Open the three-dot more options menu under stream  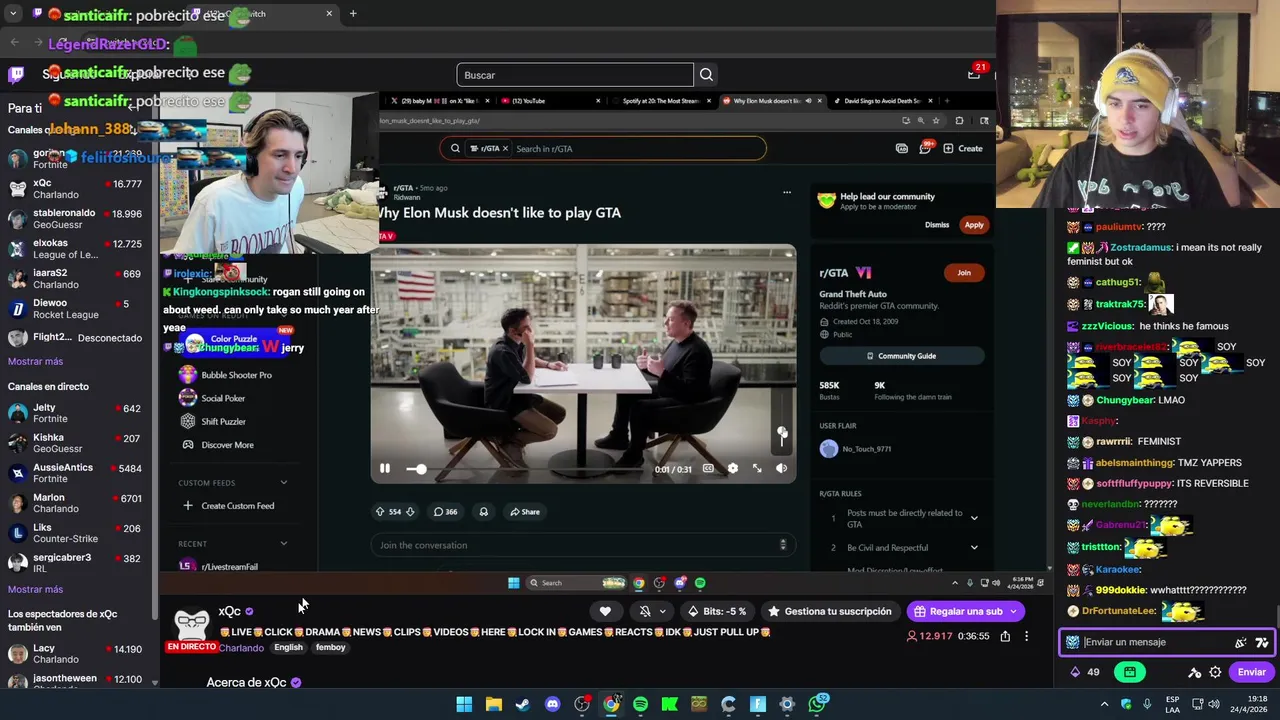[x=1026, y=636]
